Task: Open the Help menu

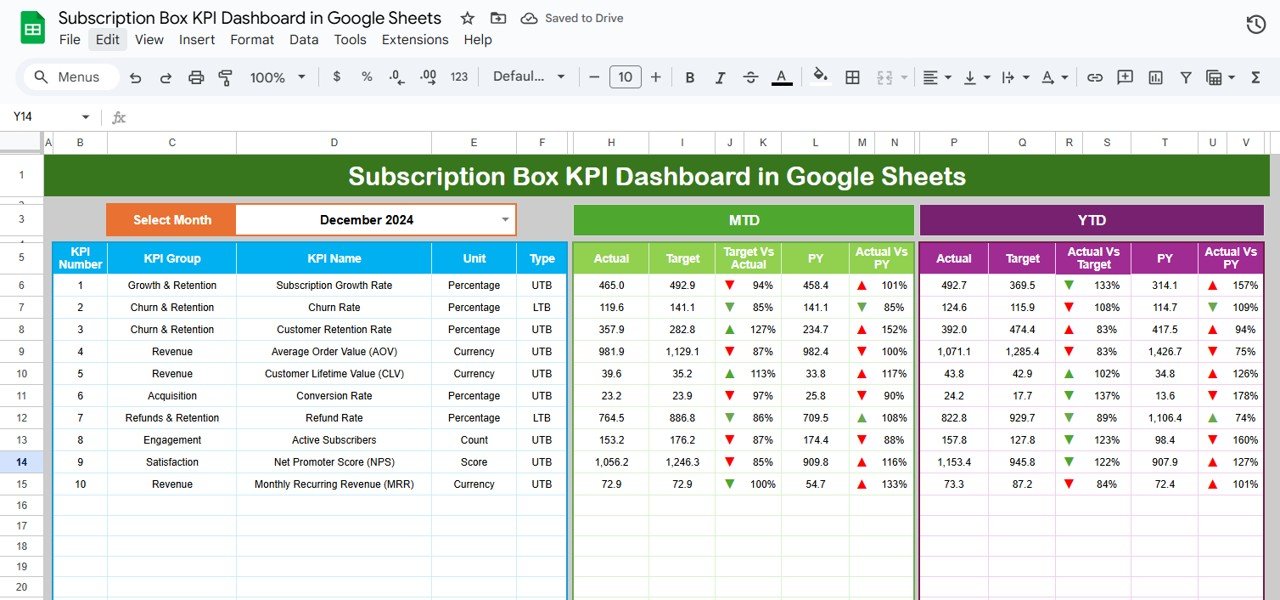Action: pos(478,40)
